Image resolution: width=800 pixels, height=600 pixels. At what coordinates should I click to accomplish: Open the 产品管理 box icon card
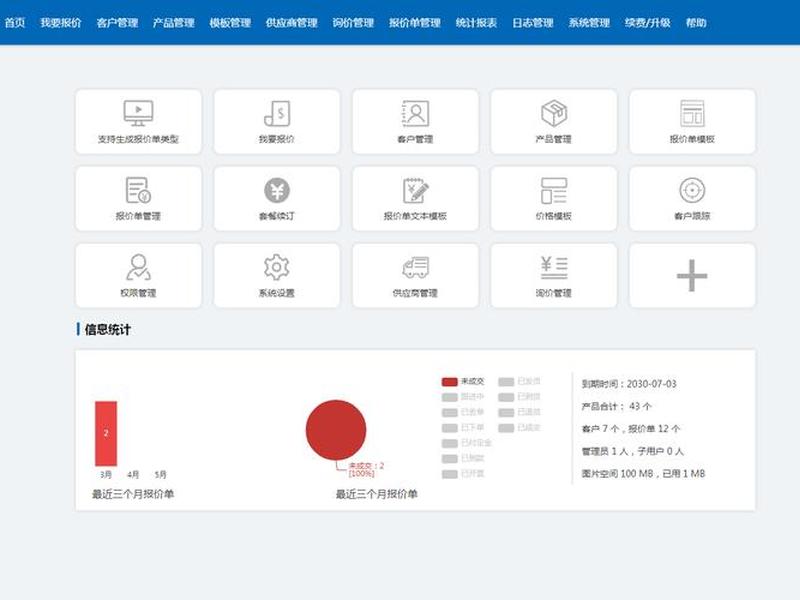point(554,122)
